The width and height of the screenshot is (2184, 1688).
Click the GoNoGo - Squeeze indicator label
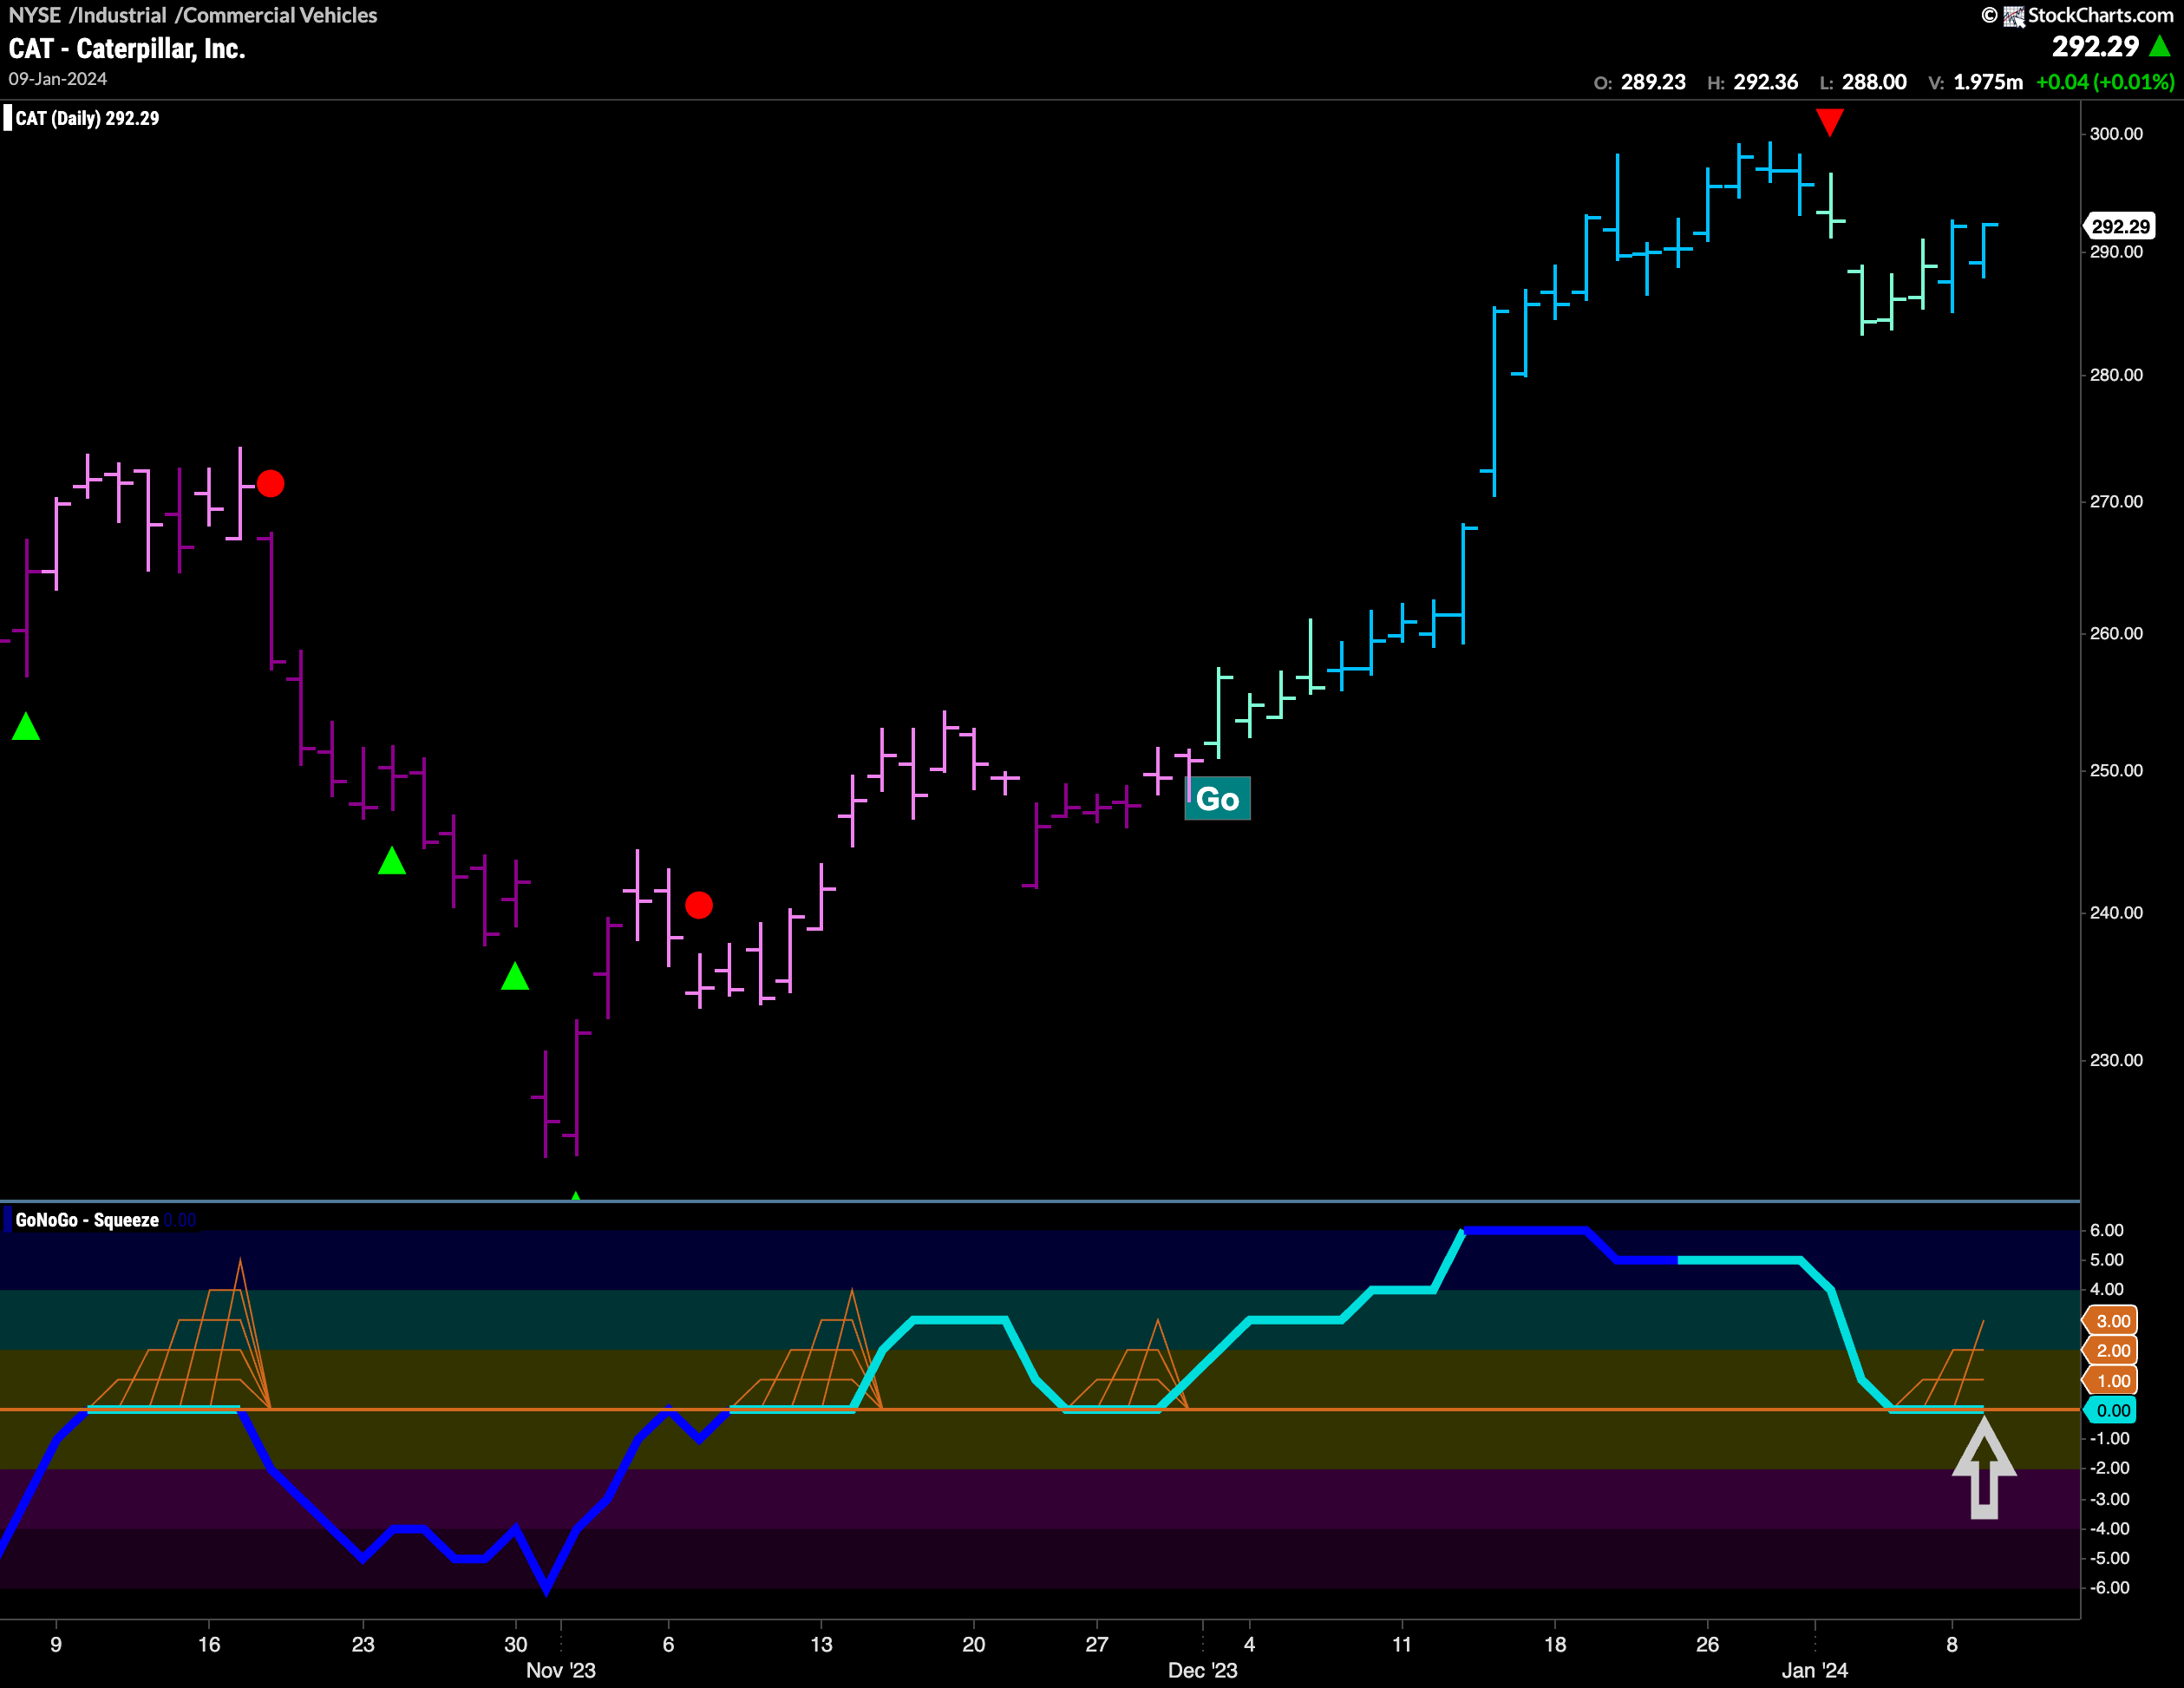point(87,1220)
